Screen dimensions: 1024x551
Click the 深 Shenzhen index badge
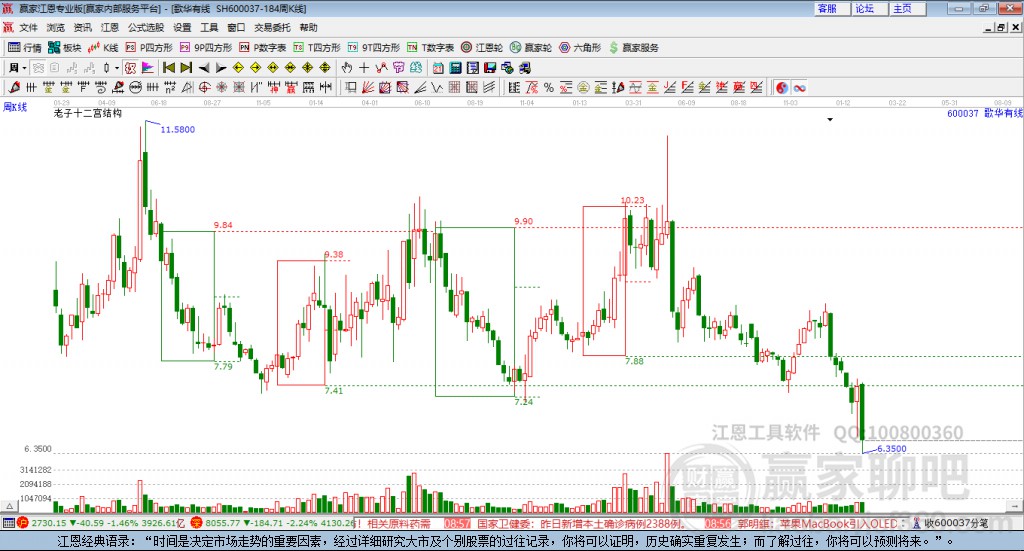point(197,523)
